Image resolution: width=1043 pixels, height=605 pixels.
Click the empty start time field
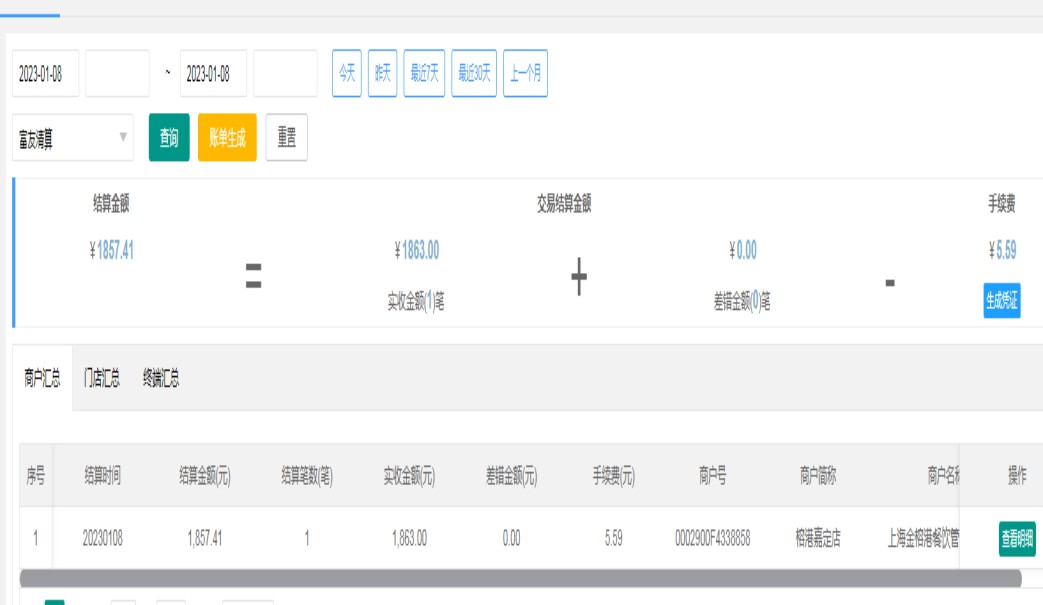pos(117,74)
